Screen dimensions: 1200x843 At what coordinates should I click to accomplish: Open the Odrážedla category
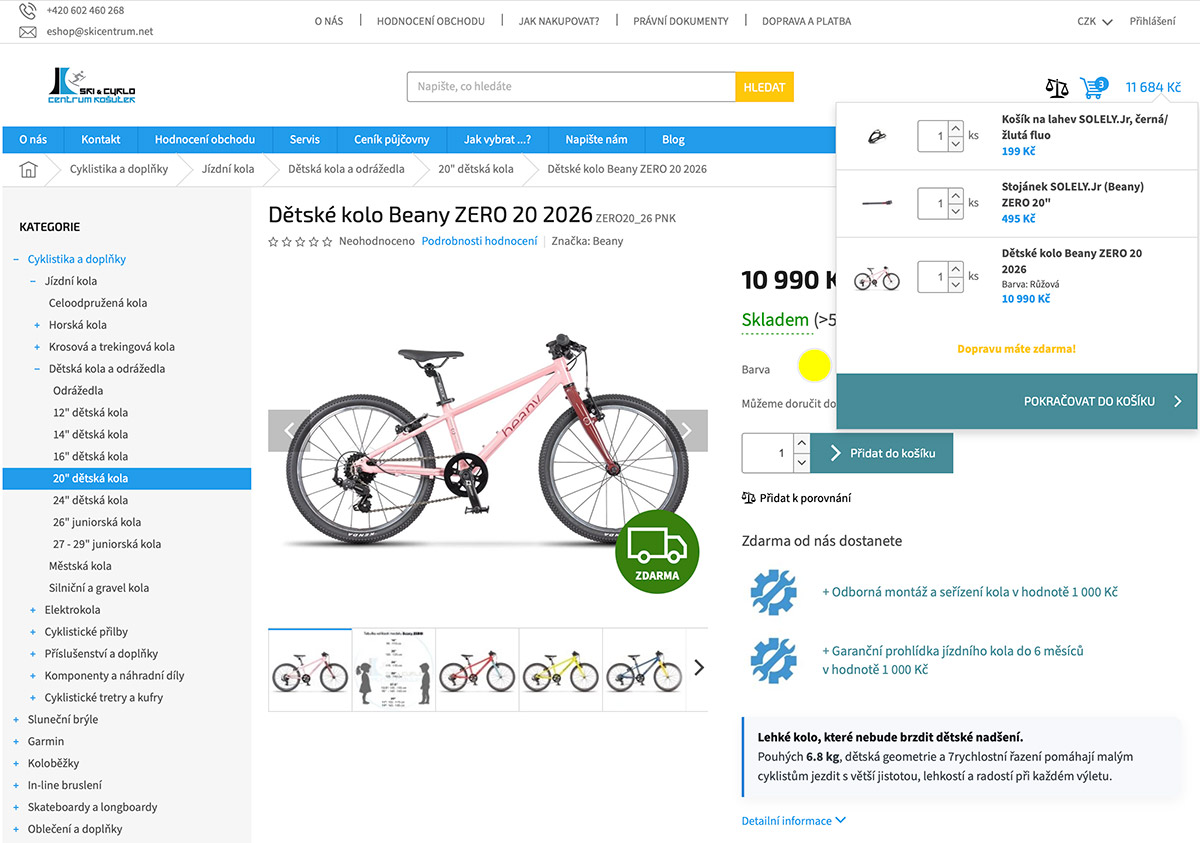[78, 391]
